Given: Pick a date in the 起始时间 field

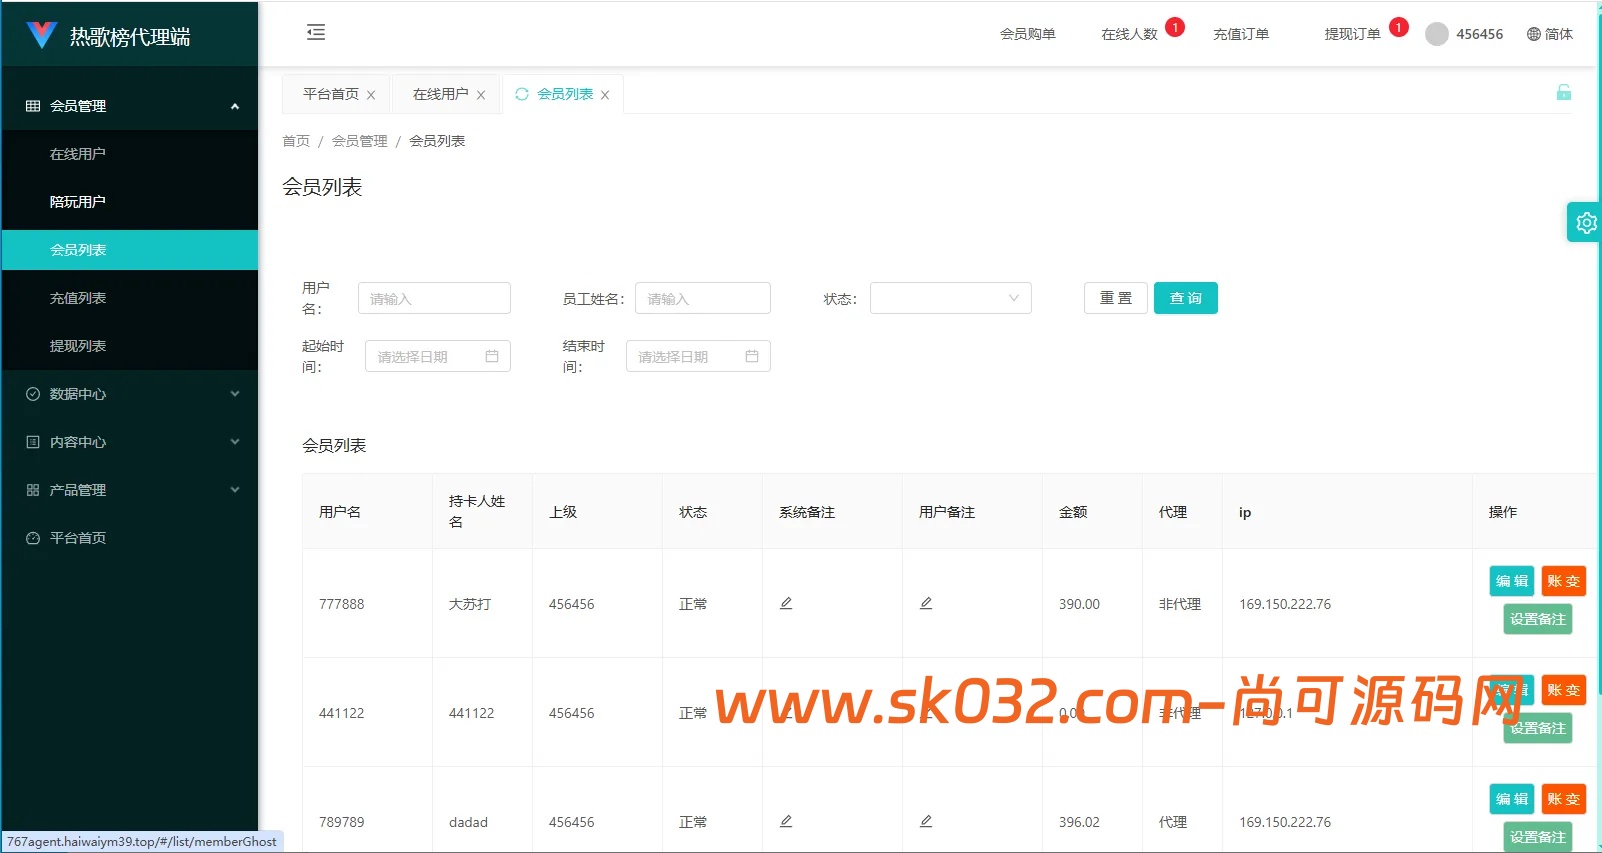Looking at the screenshot, I should 438,356.
